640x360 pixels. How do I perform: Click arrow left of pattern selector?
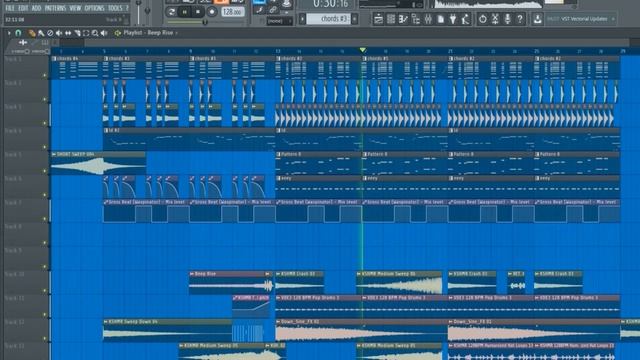pos(302,19)
